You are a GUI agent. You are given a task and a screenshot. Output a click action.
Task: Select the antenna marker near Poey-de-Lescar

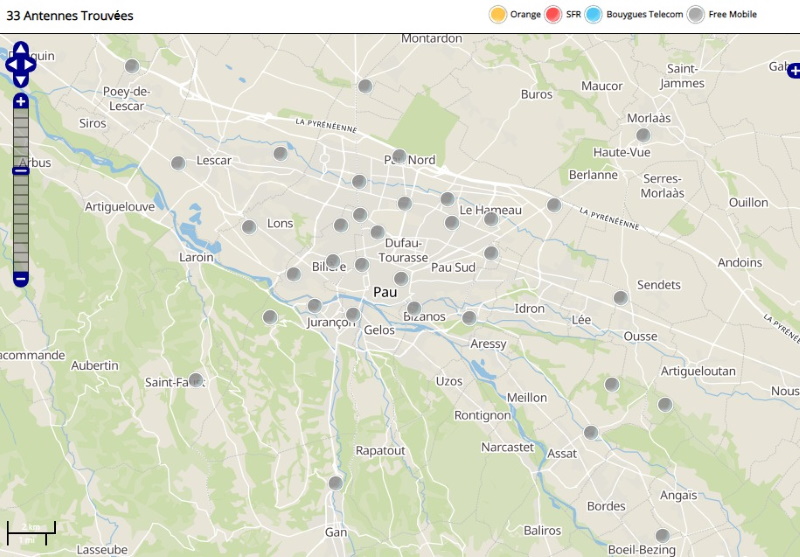click(132, 66)
